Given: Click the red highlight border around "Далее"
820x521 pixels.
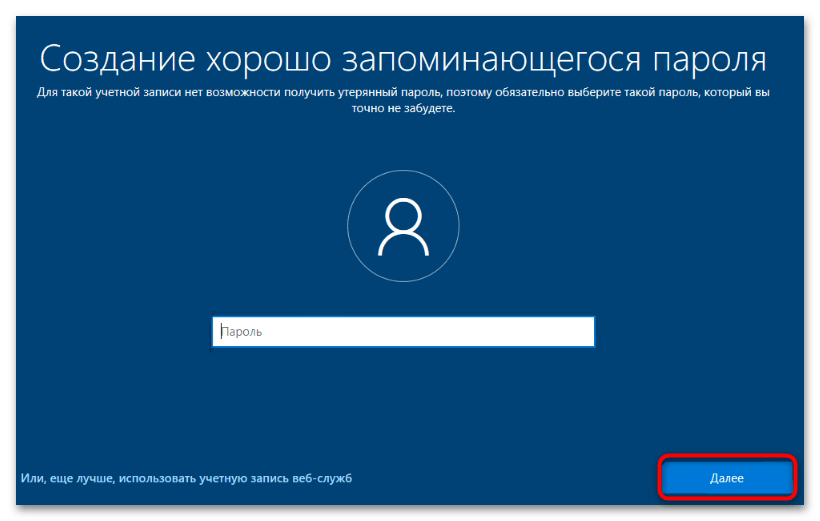Looking at the screenshot, I should point(727,456).
